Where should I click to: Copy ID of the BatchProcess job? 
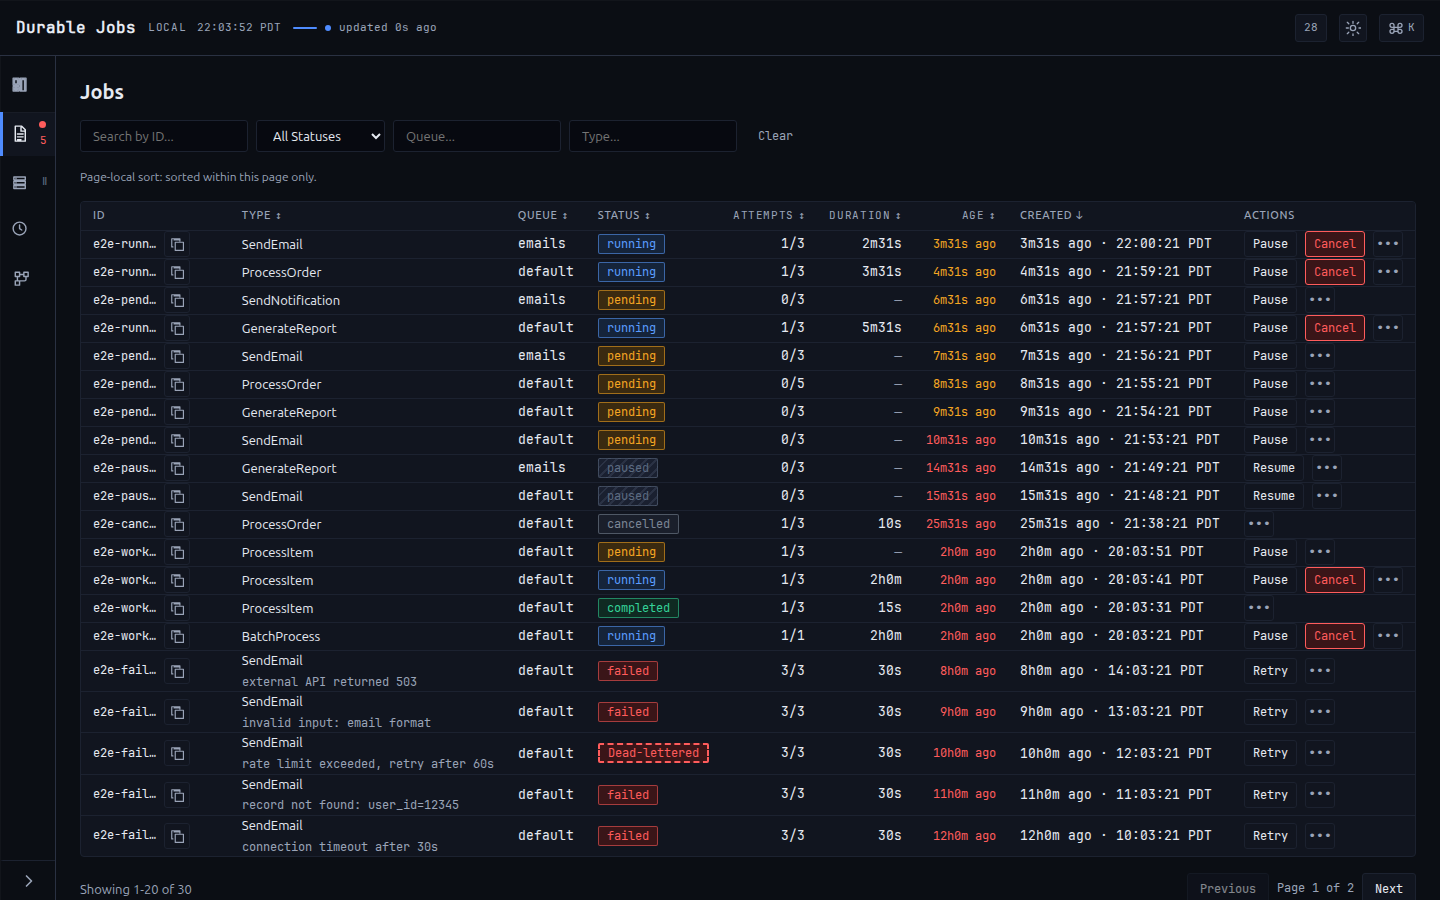[177, 636]
